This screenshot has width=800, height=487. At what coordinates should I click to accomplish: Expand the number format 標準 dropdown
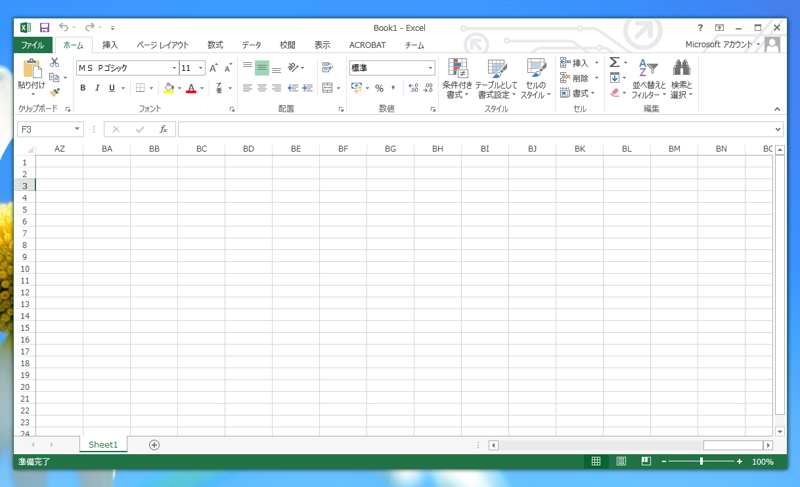(430, 68)
